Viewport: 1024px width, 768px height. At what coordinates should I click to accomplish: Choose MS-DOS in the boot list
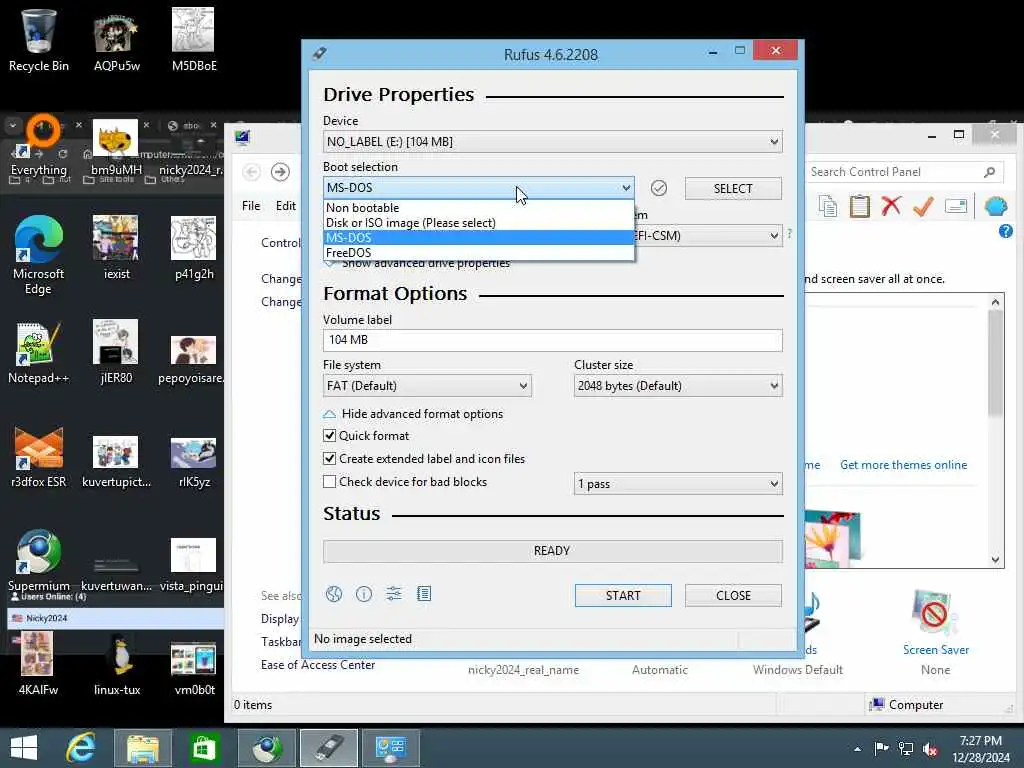coord(478,238)
